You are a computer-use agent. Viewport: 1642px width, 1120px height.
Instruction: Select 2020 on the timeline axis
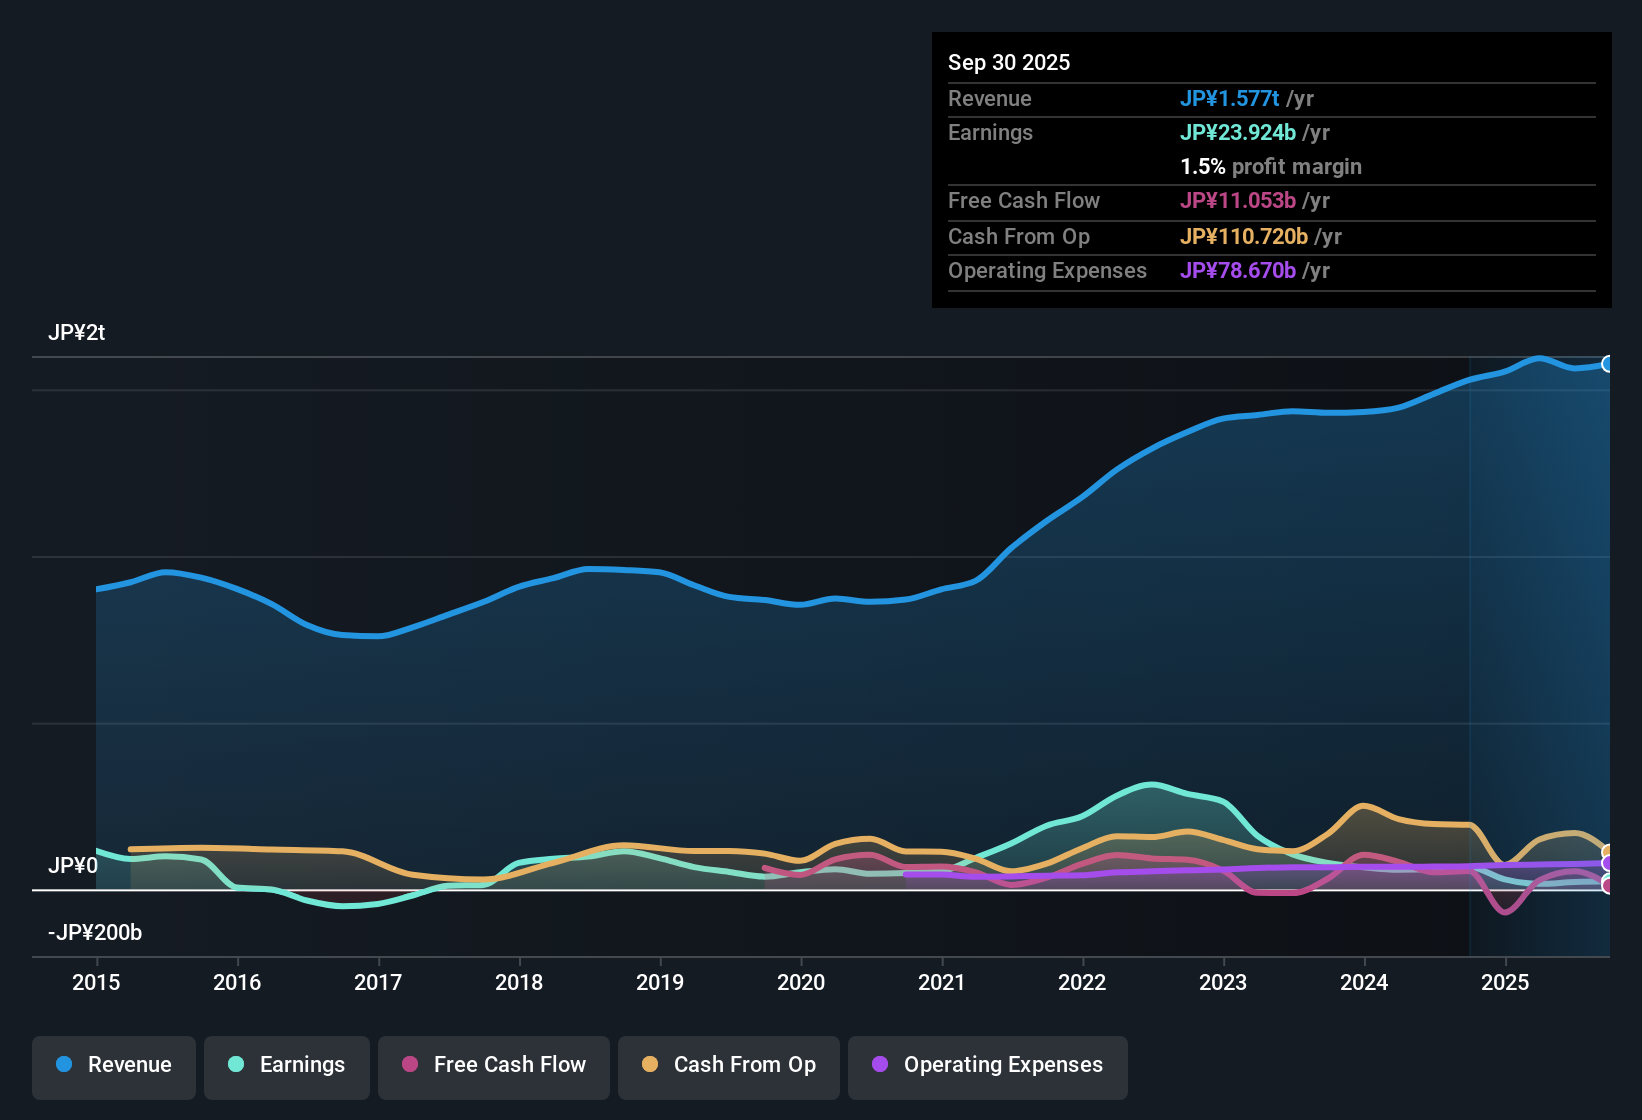coord(800,983)
